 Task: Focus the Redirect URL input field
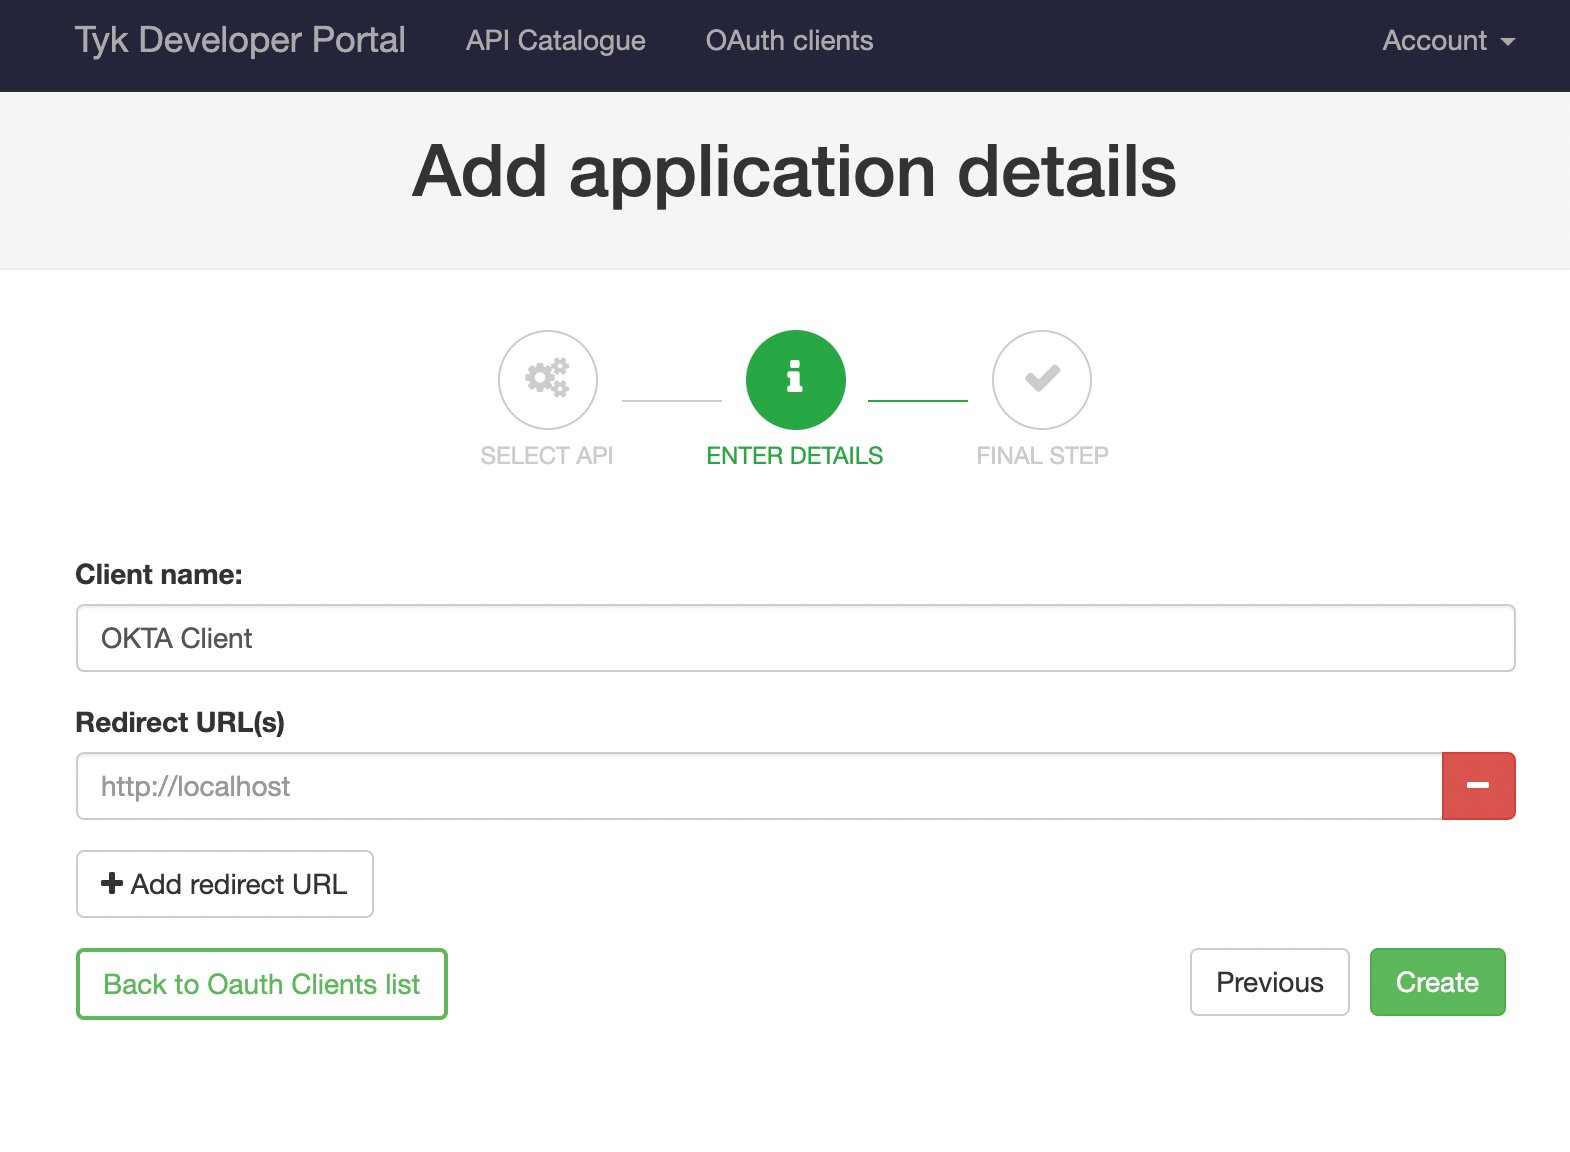pyautogui.click(x=759, y=786)
